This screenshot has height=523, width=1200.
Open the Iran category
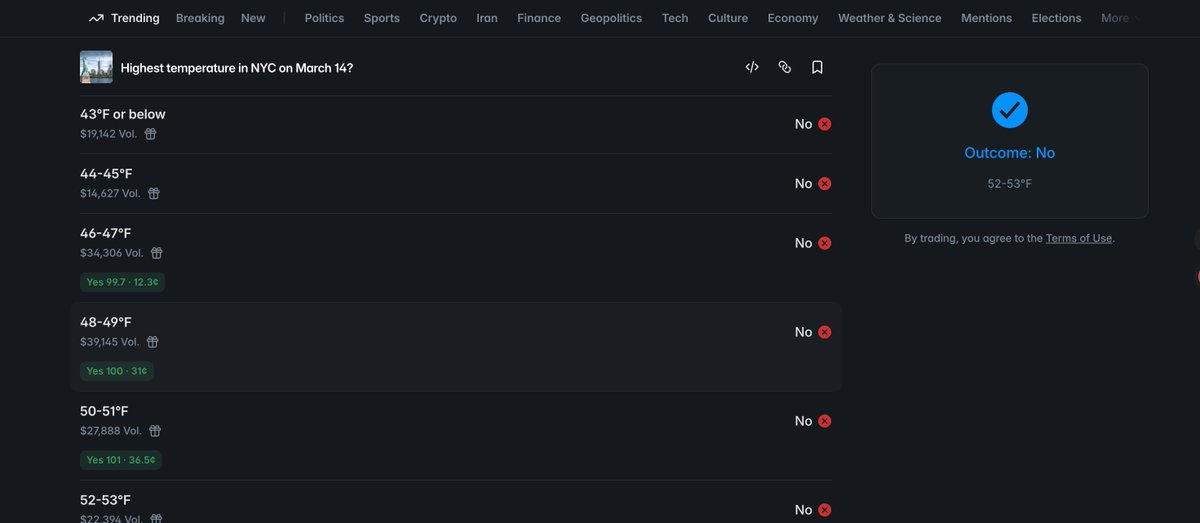click(x=487, y=18)
